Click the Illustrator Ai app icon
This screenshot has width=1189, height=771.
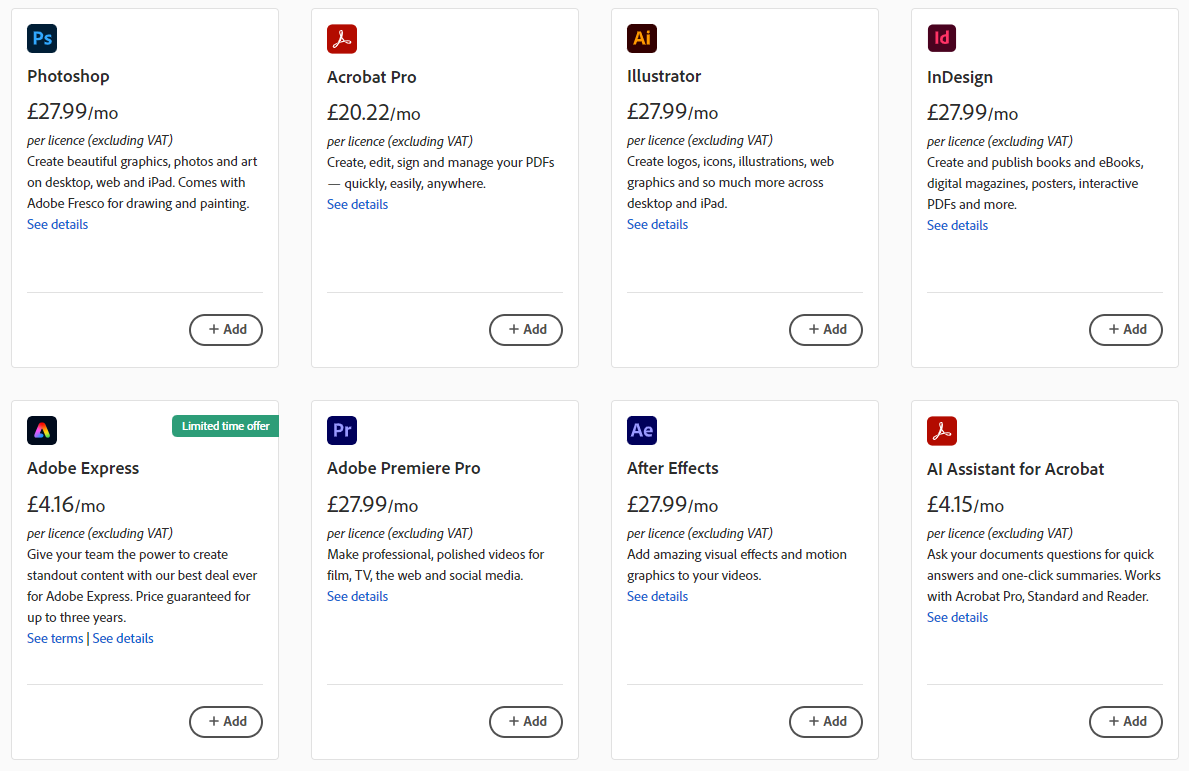[x=642, y=39]
